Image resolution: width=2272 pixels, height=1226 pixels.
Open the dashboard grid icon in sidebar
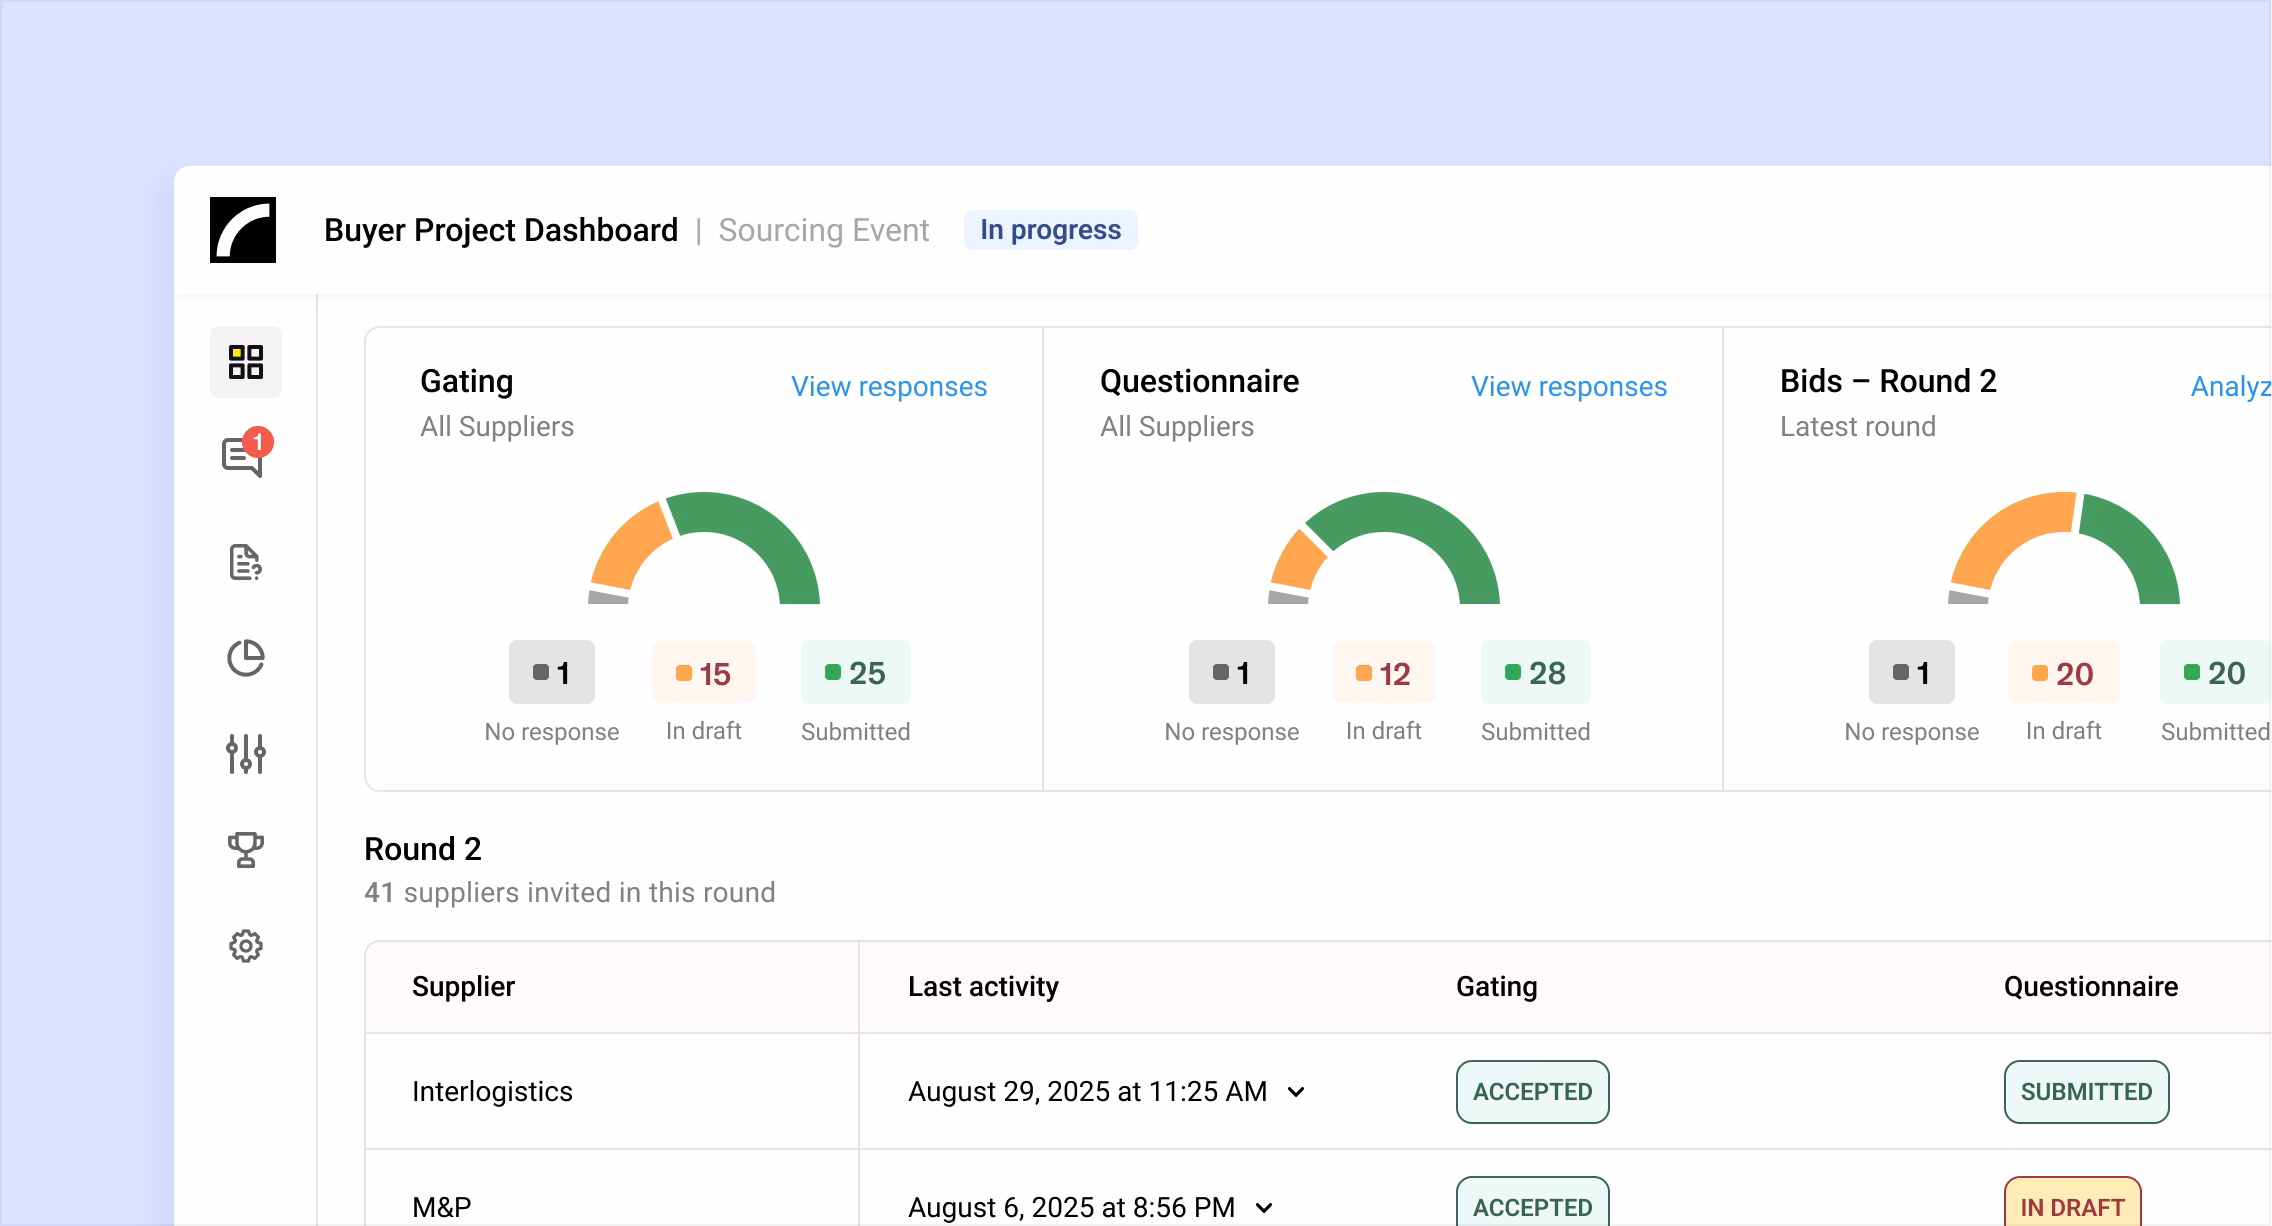(x=245, y=362)
